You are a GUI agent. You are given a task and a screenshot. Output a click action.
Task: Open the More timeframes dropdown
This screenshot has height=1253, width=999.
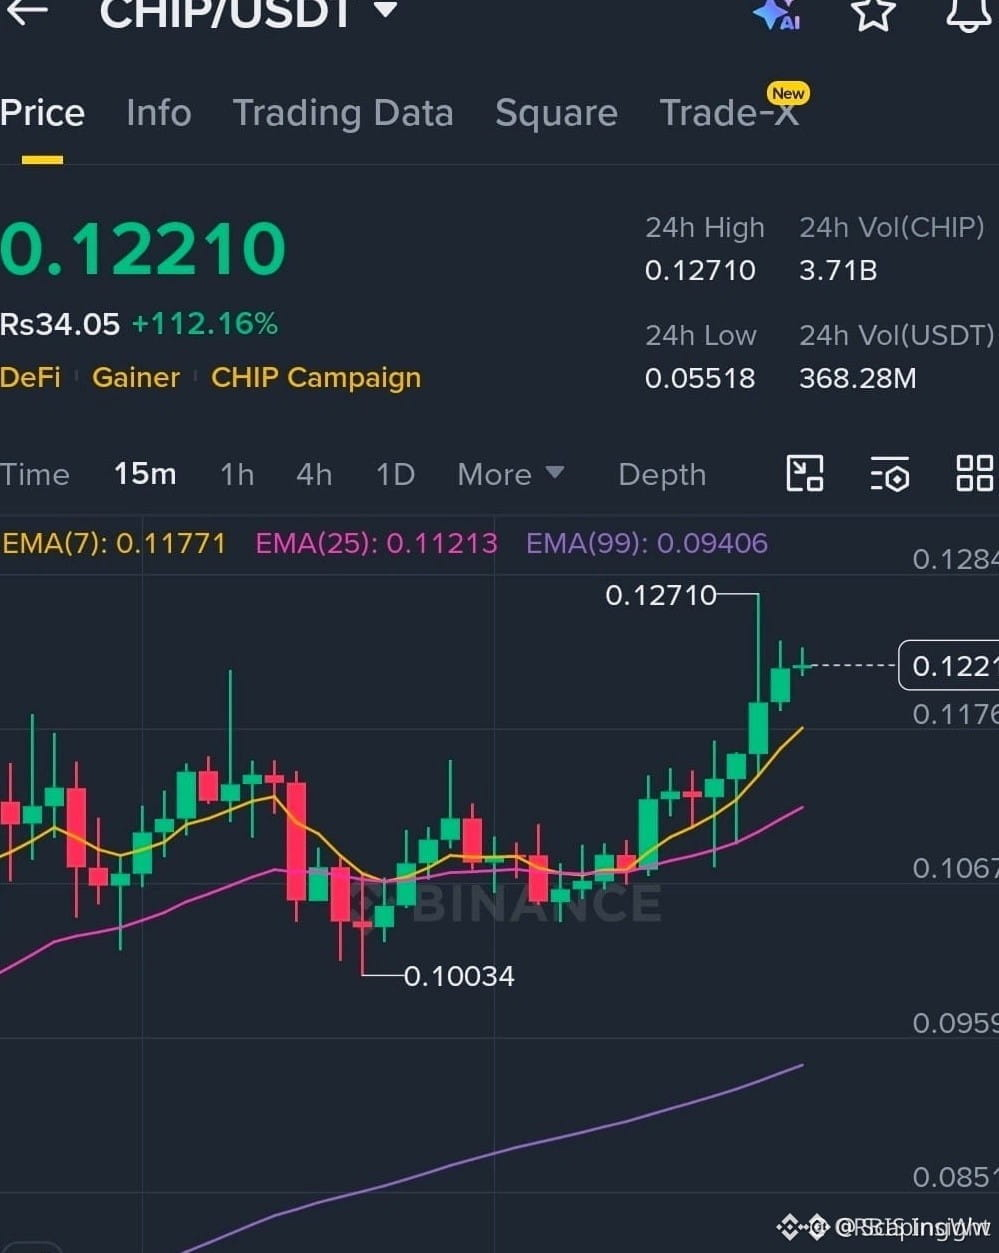click(x=510, y=474)
